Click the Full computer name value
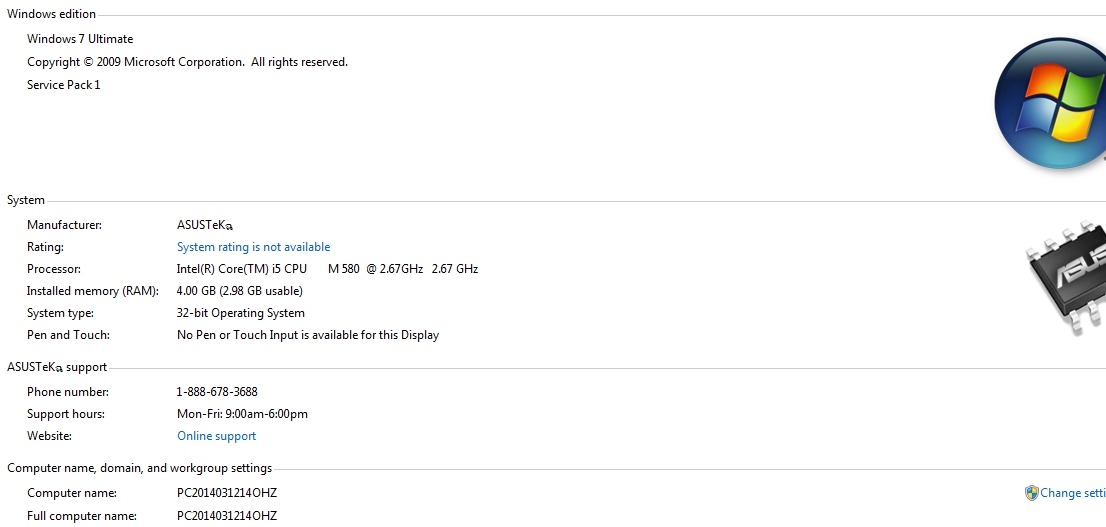The image size is (1106, 527). [227, 516]
